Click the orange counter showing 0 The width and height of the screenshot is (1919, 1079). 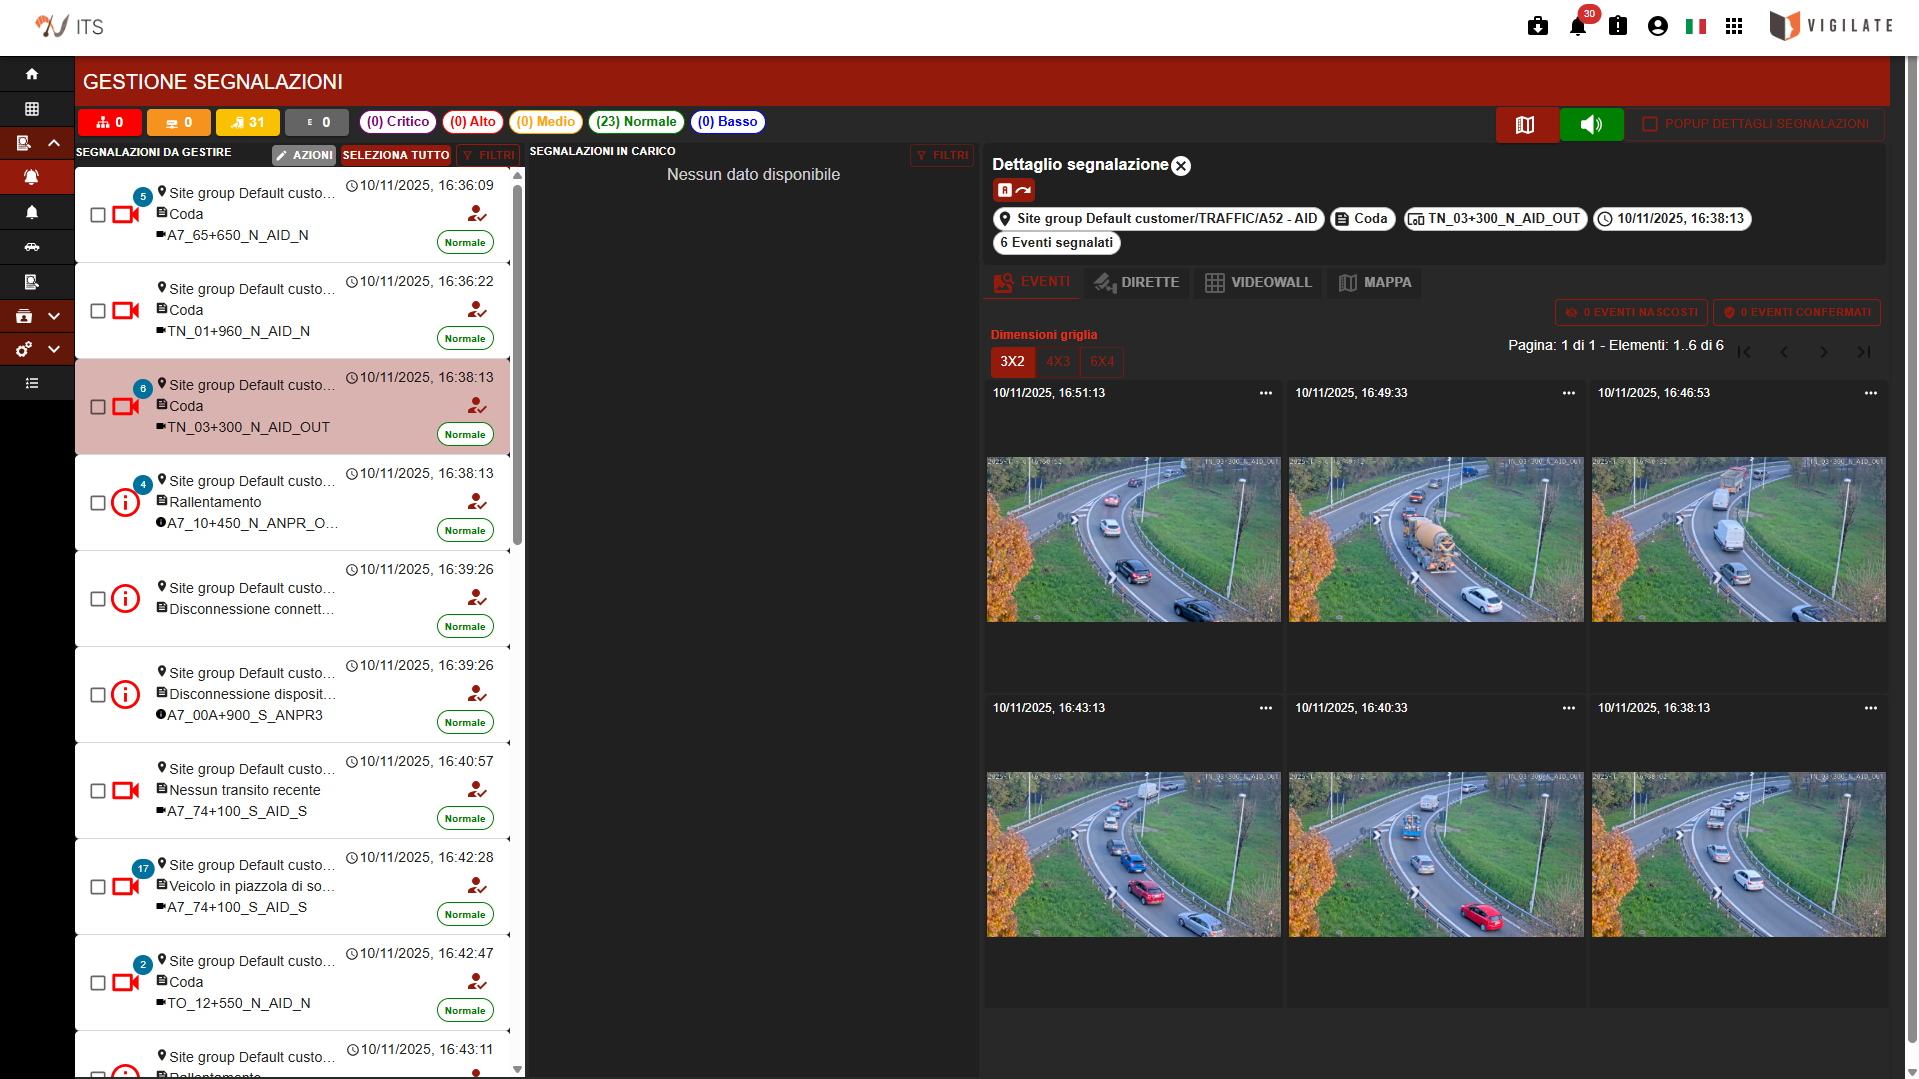[179, 123]
